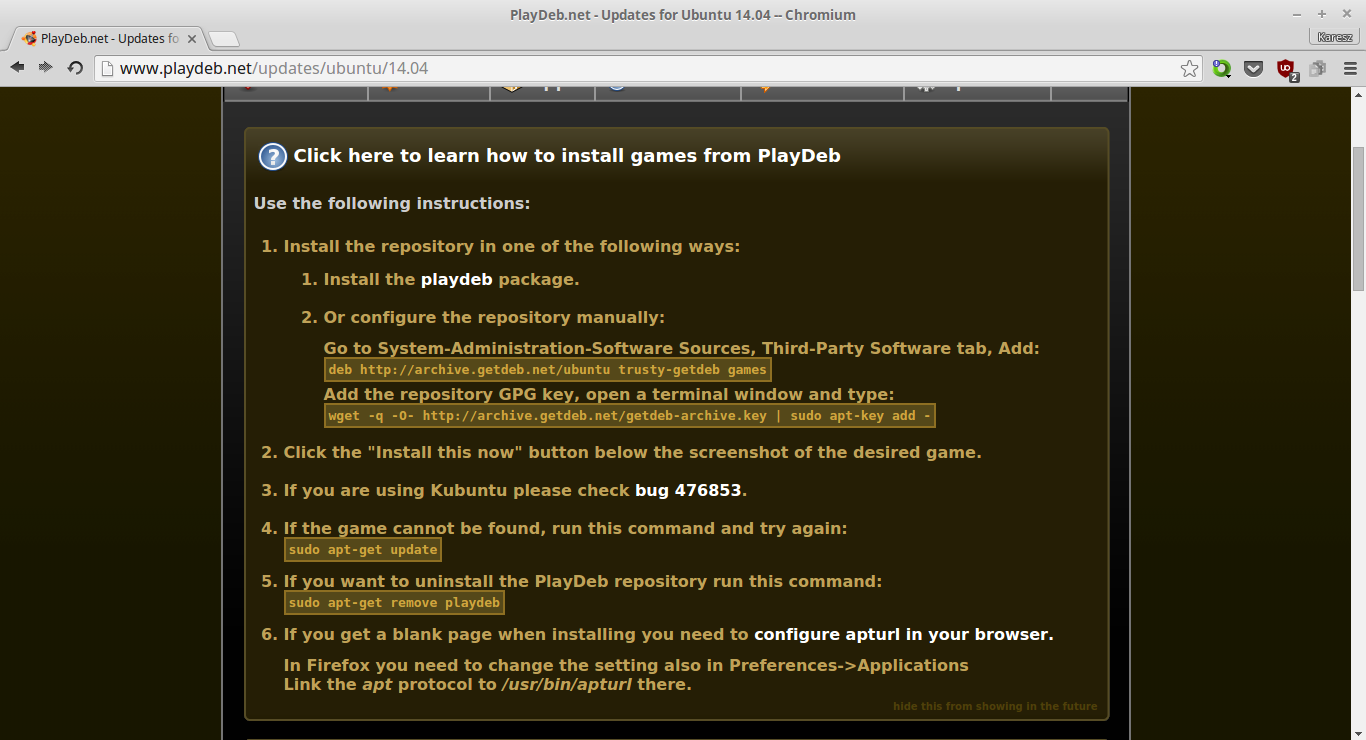Open the playdeb package link
The height and width of the screenshot is (740, 1366).
click(456, 280)
